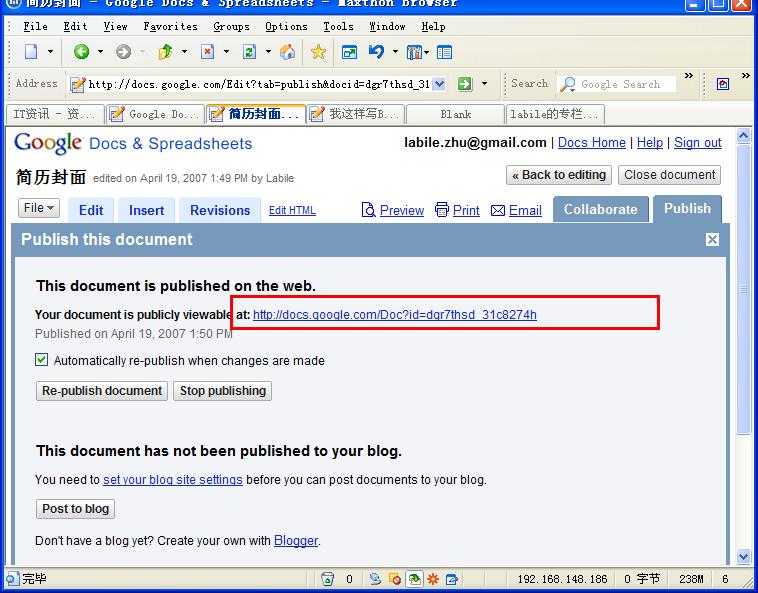Click the search magnifier engine icon
The image size is (758, 593).
[x=568, y=84]
